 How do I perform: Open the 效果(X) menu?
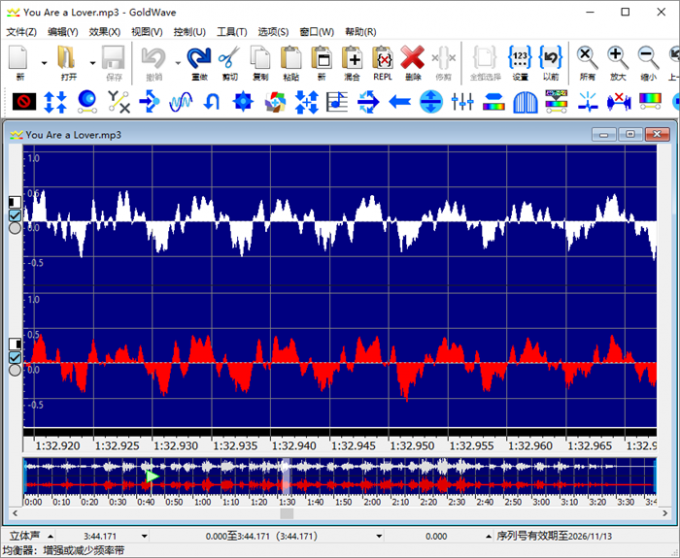pyautogui.click(x=105, y=32)
